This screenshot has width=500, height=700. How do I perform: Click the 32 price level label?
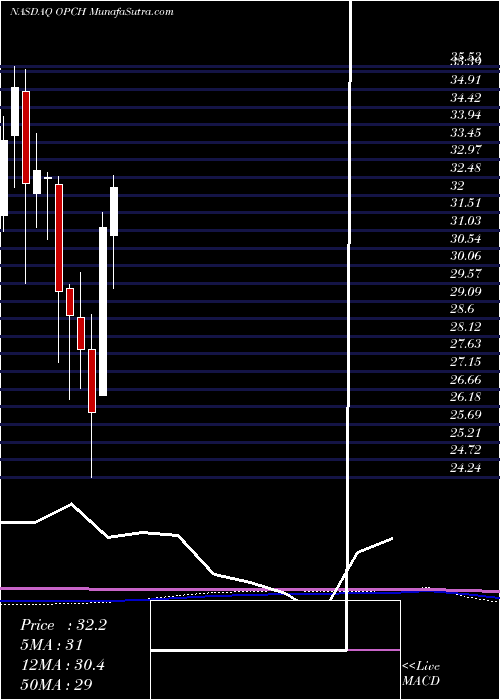point(458,186)
